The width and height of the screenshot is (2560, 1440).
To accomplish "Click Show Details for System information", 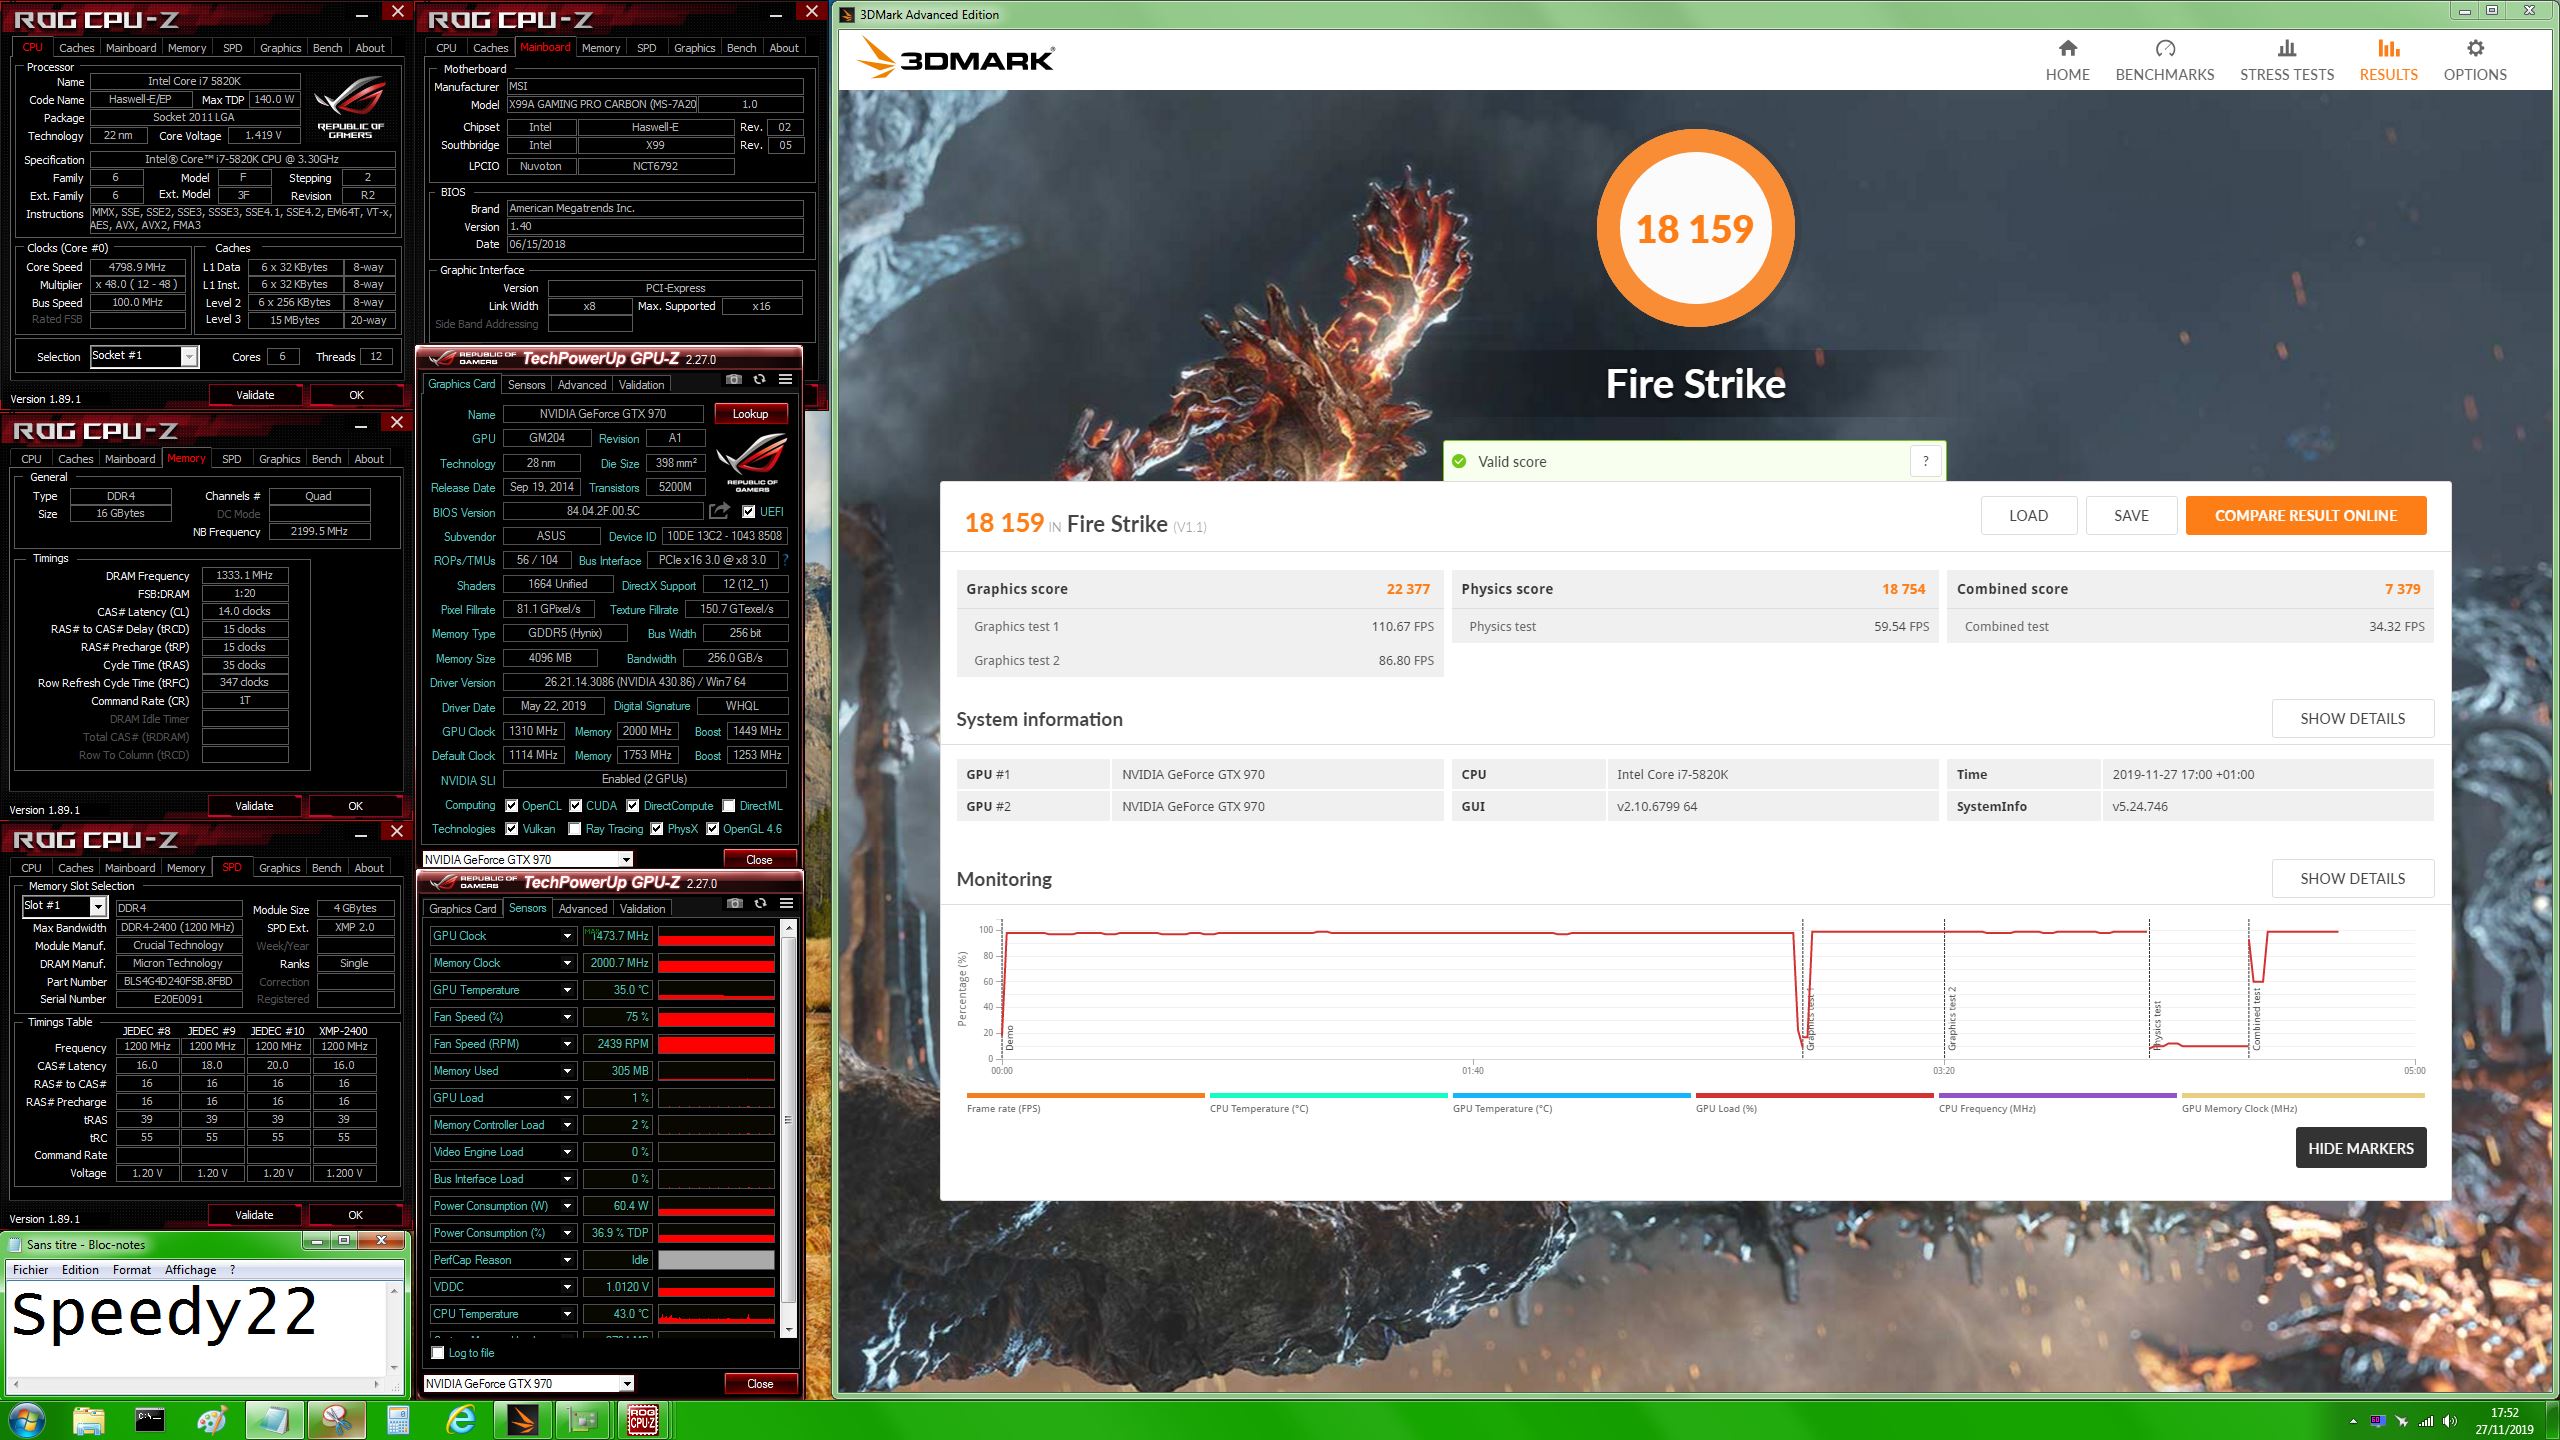I will click(2352, 719).
